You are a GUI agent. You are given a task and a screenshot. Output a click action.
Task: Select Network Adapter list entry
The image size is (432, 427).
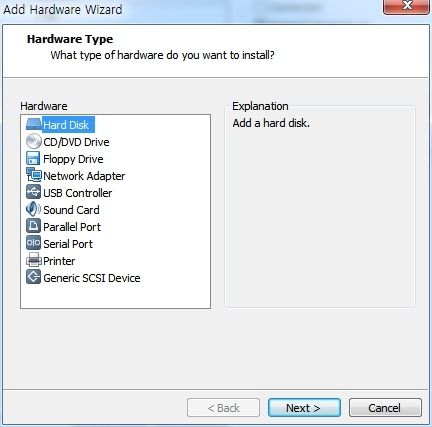tap(84, 176)
